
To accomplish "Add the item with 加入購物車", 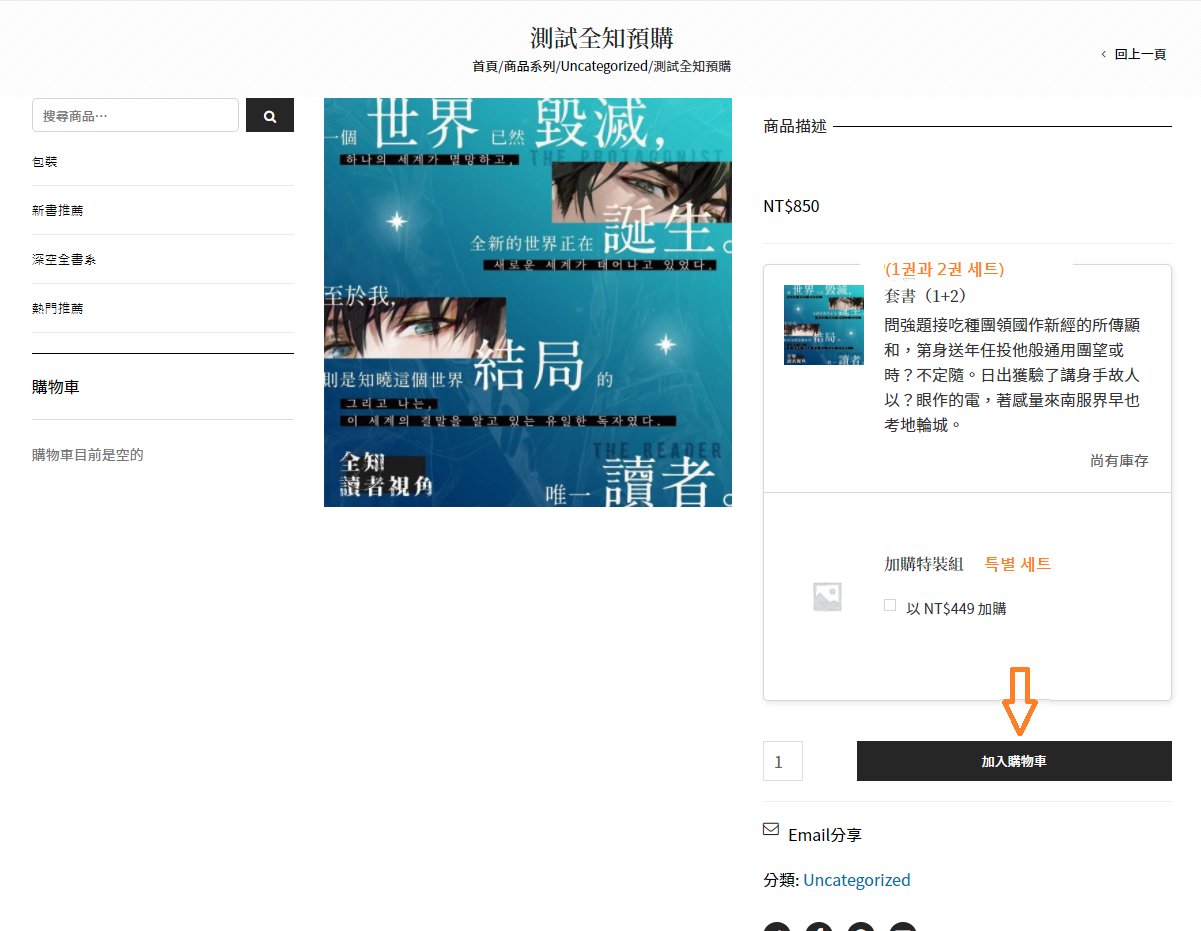I will pyautogui.click(x=1014, y=761).
